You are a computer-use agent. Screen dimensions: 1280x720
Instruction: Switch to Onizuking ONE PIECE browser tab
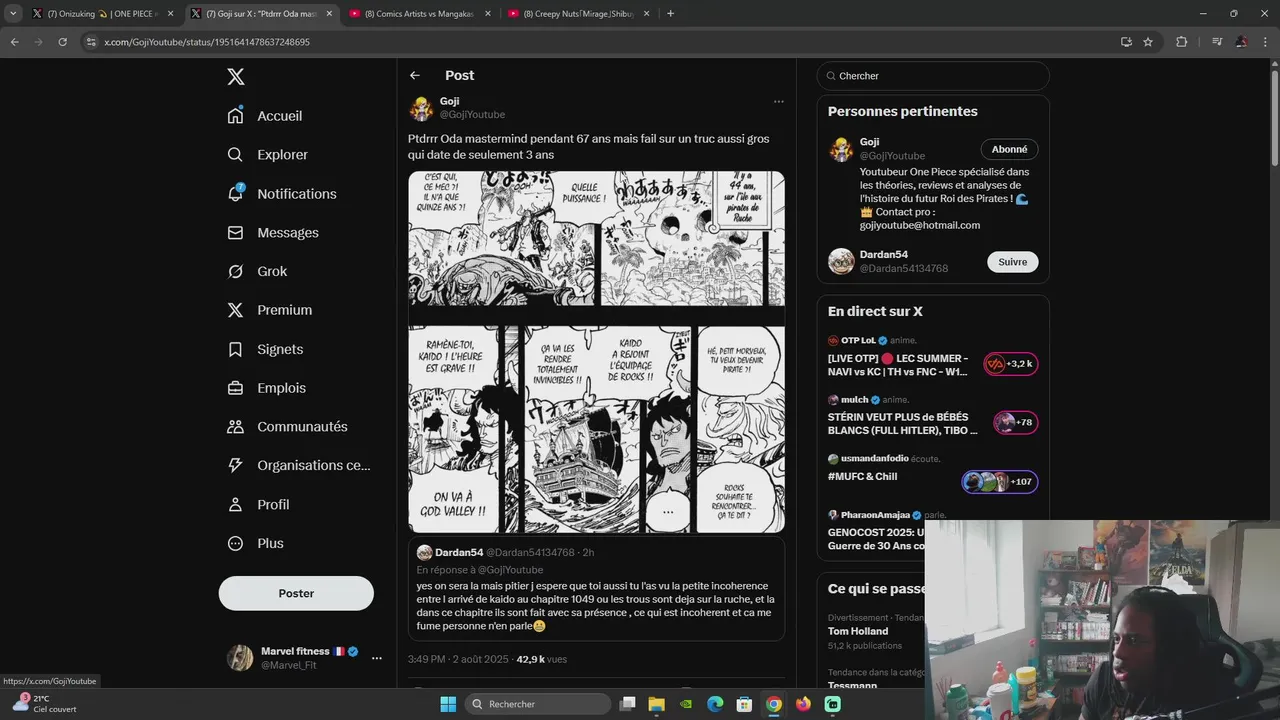click(x=103, y=13)
